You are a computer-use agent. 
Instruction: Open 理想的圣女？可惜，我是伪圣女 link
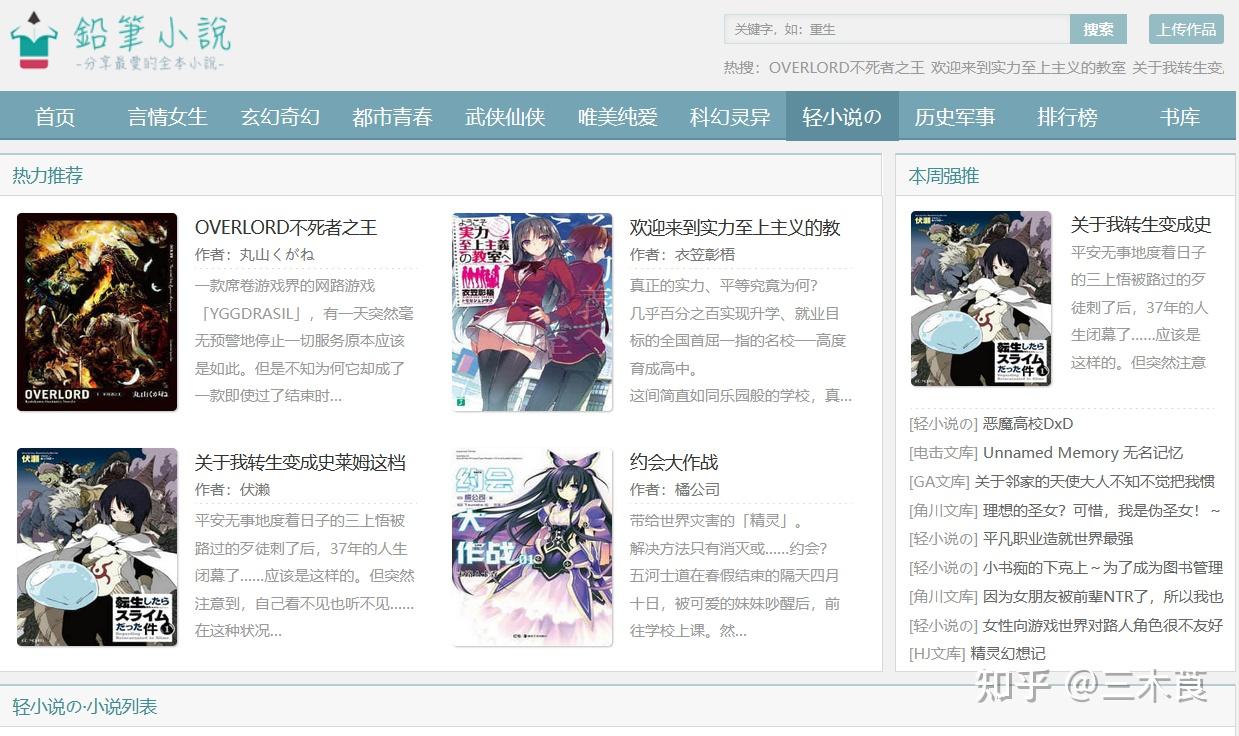point(1102,511)
